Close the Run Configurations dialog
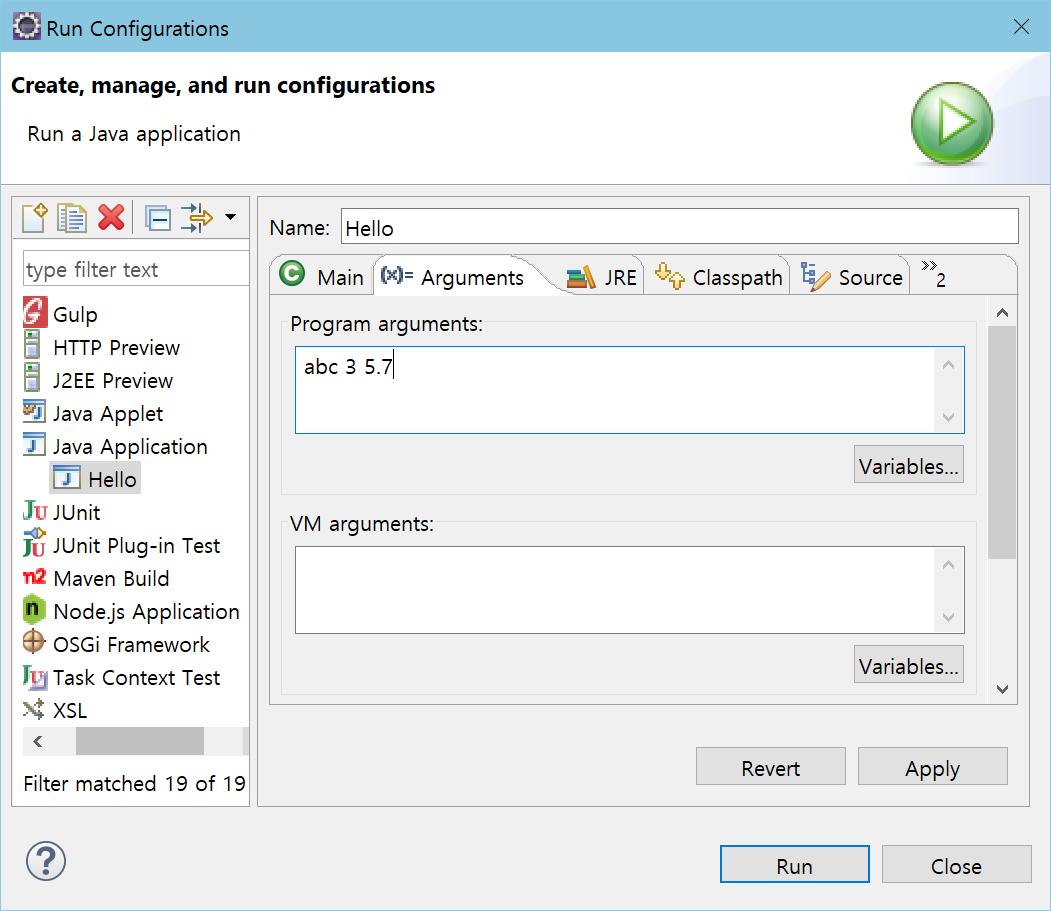Viewport: 1051px width, 911px height. tap(956, 865)
